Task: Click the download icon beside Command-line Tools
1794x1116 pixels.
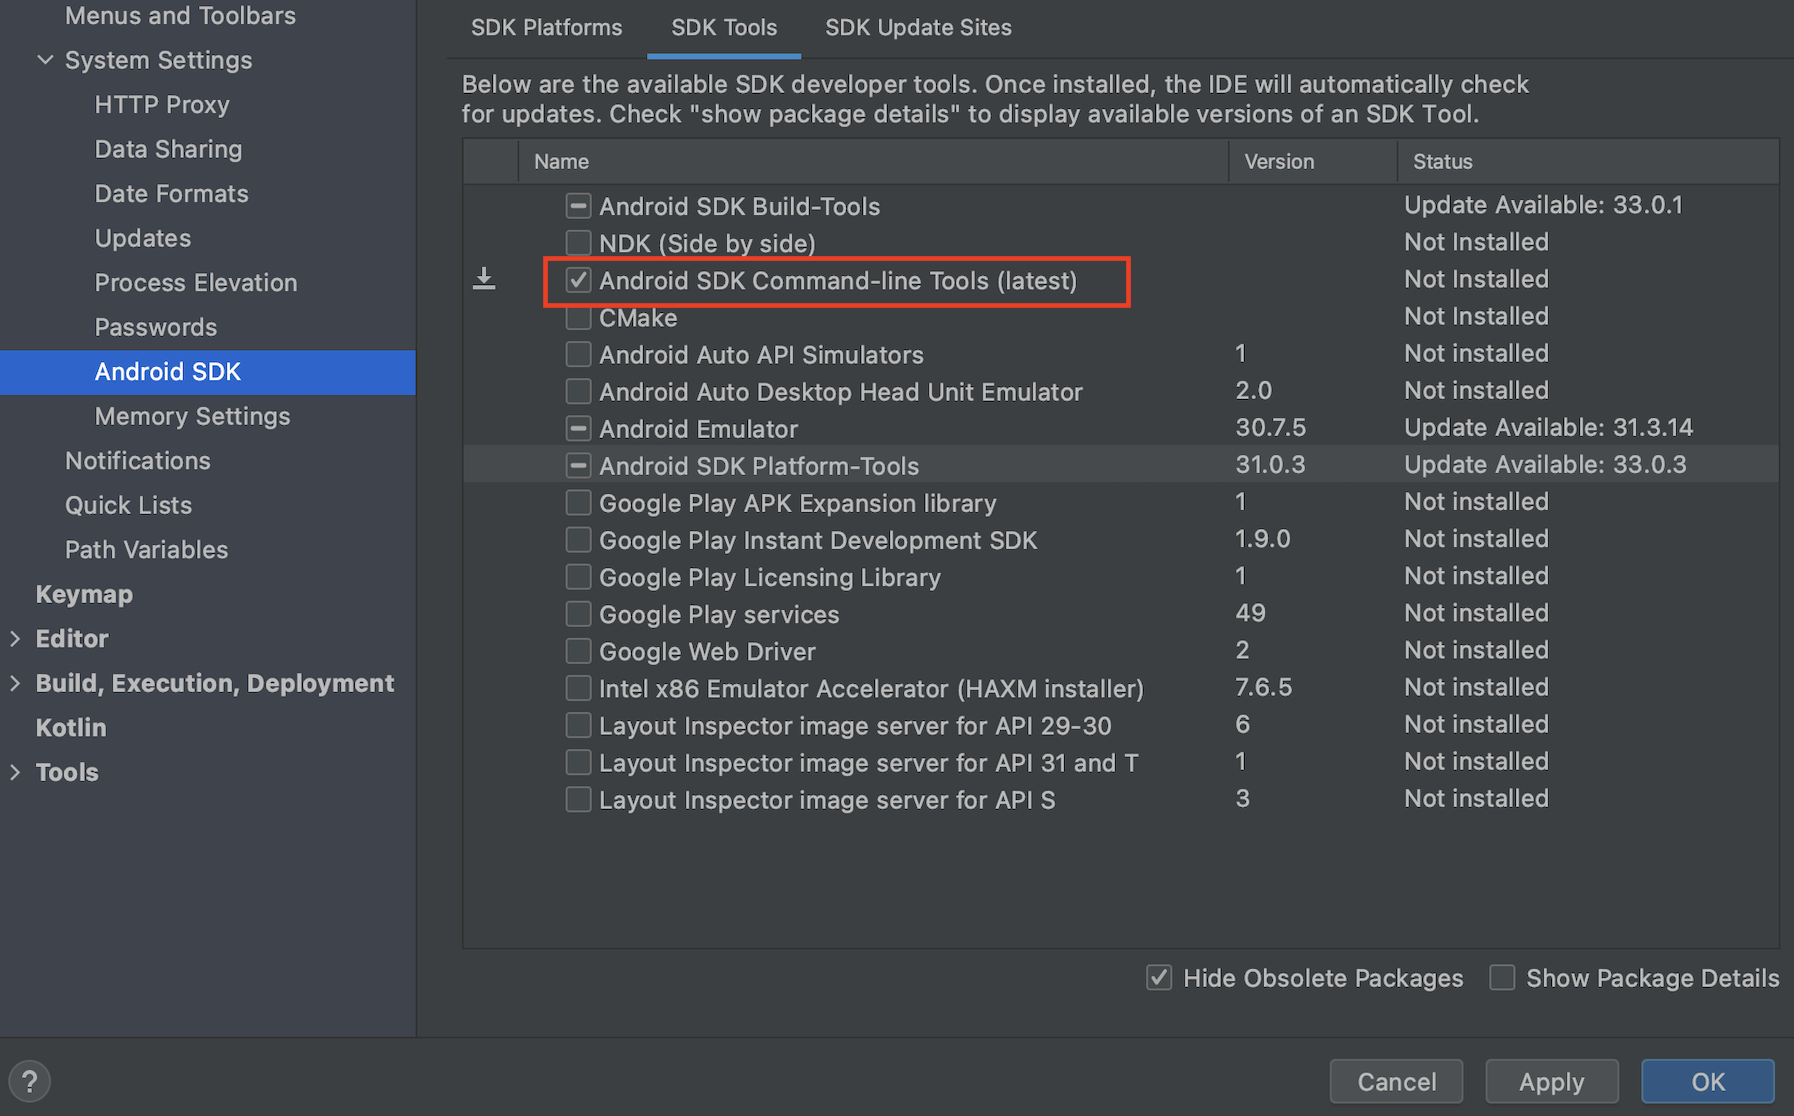Action: pos(484,279)
